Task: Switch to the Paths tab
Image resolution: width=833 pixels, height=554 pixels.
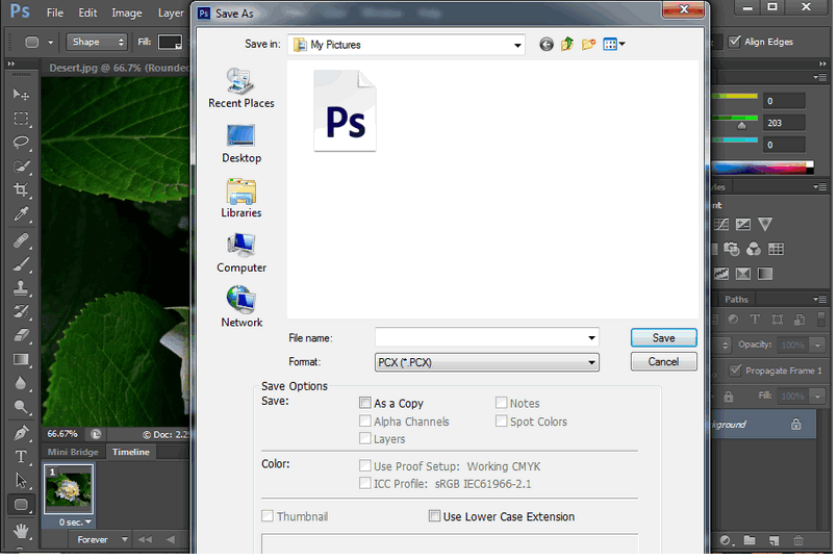Action: pyautogui.click(x=736, y=299)
